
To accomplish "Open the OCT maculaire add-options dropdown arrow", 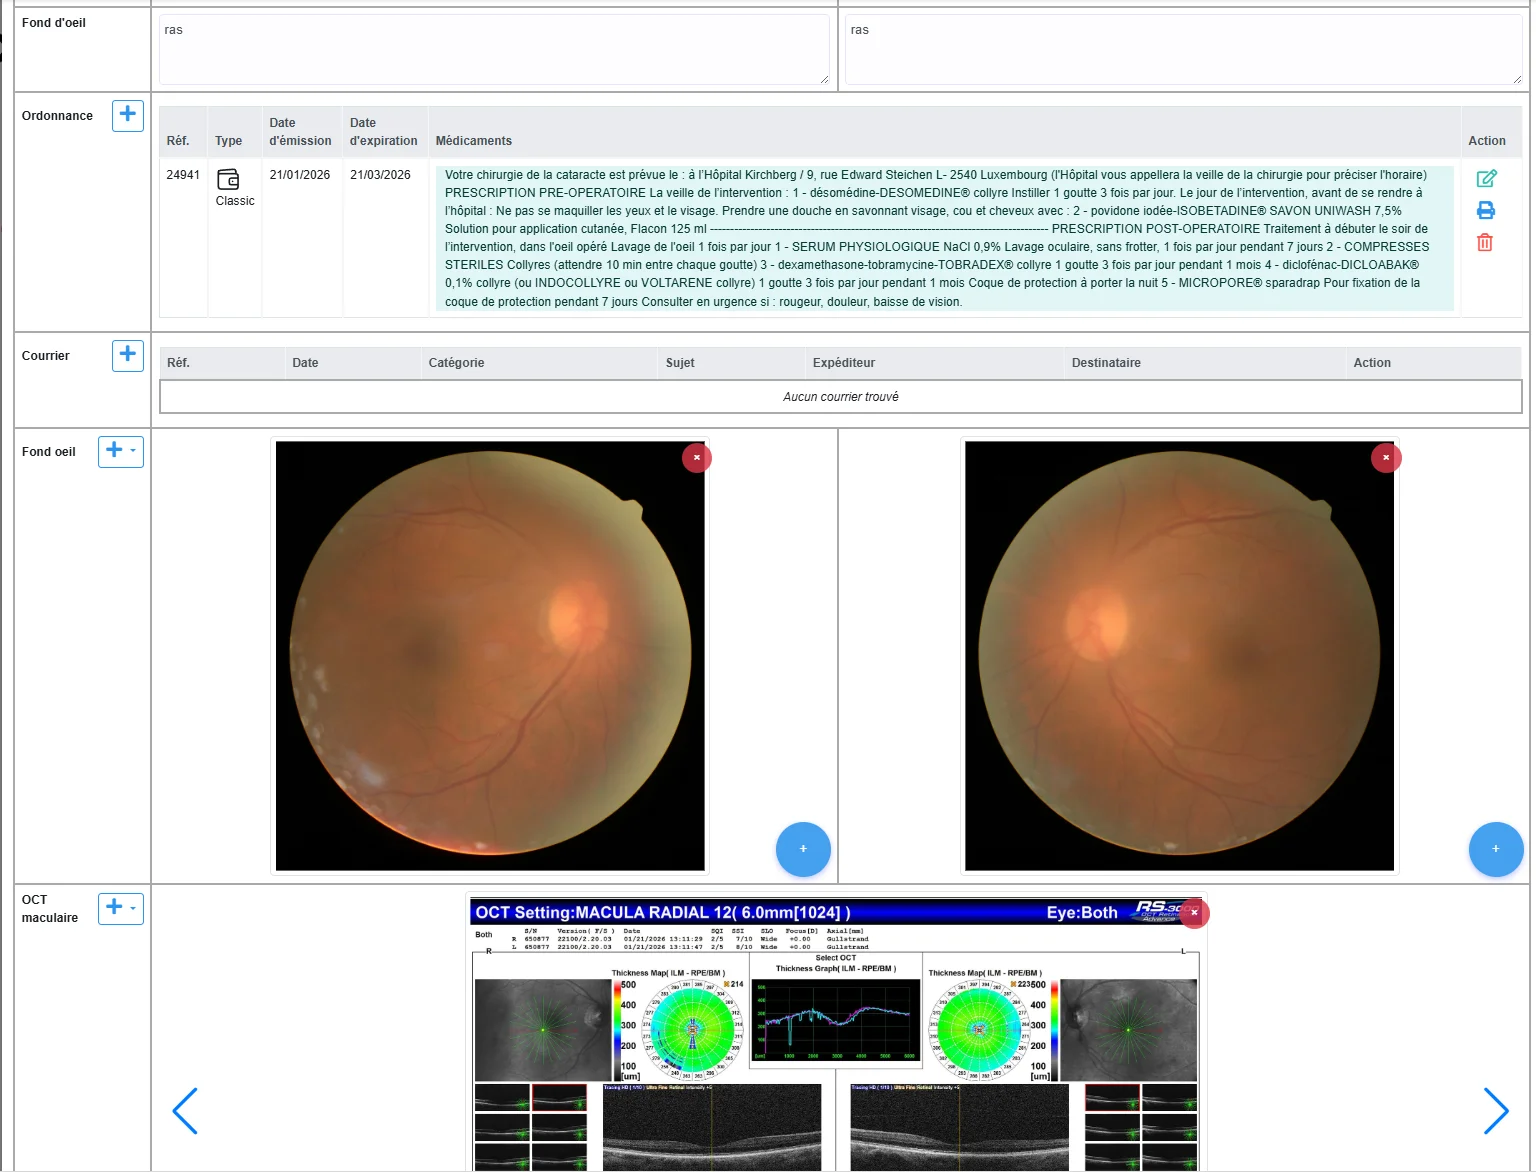I will [x=133, y=909].
